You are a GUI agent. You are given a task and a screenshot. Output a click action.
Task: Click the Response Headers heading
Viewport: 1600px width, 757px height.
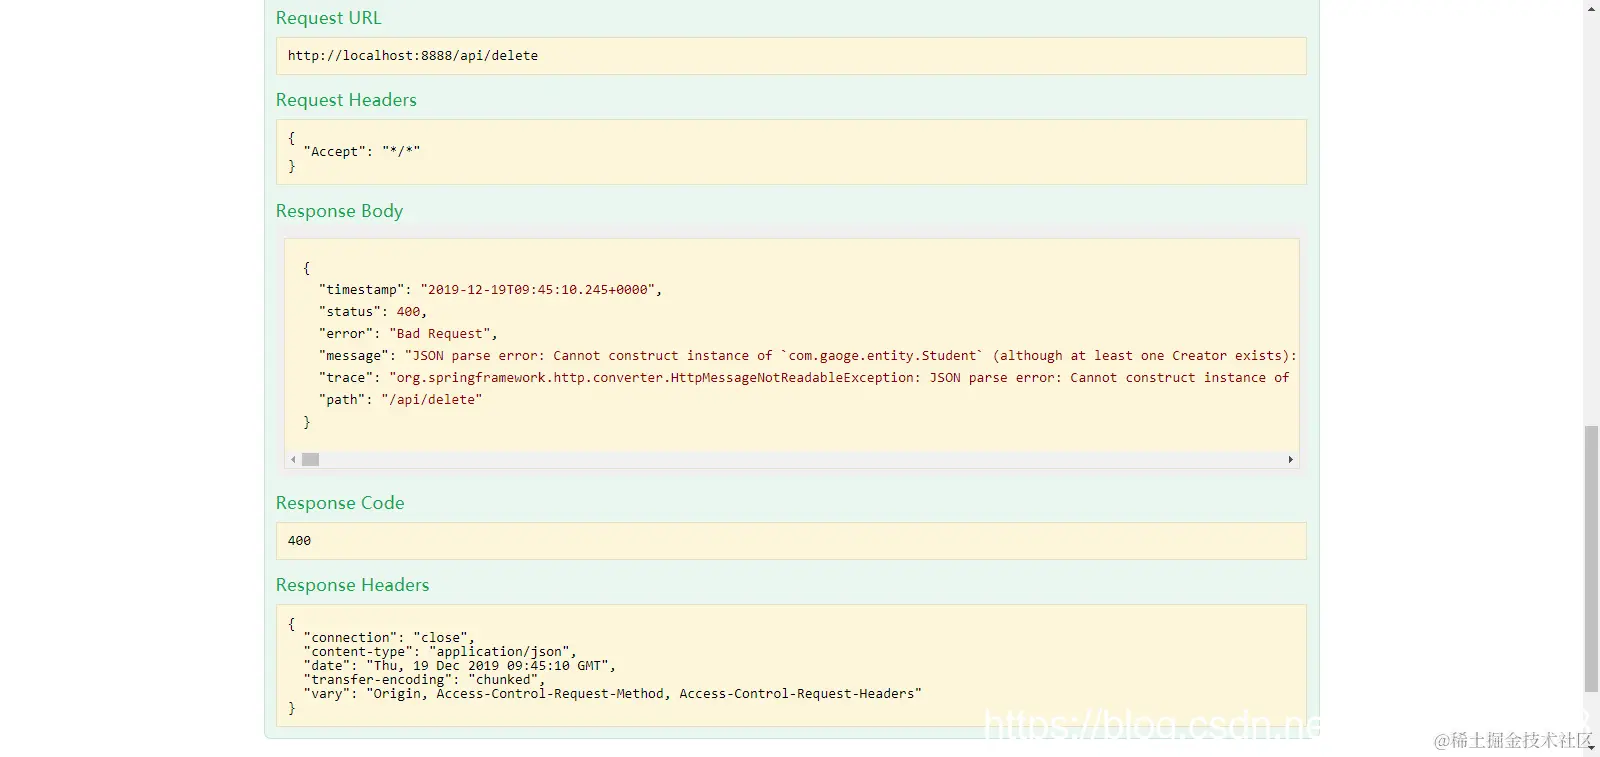(352, 585)
